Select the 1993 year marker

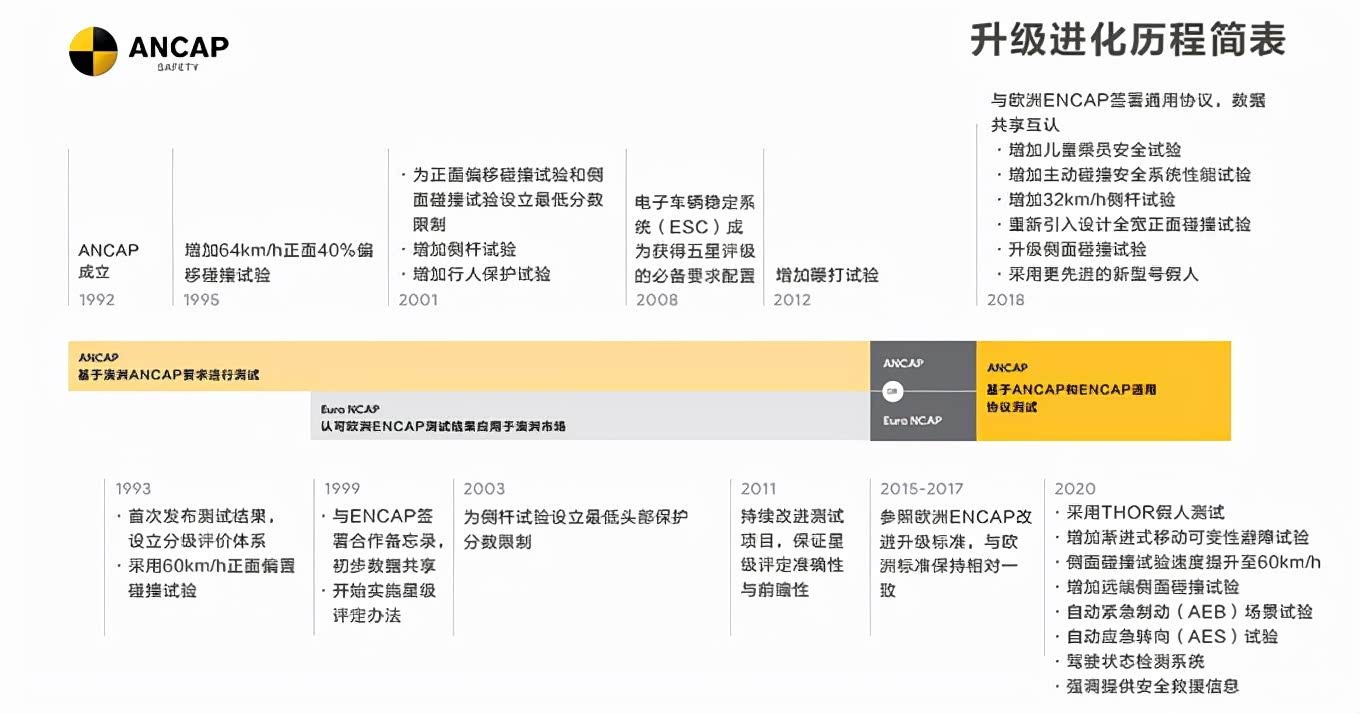click(x=133, y=489)
